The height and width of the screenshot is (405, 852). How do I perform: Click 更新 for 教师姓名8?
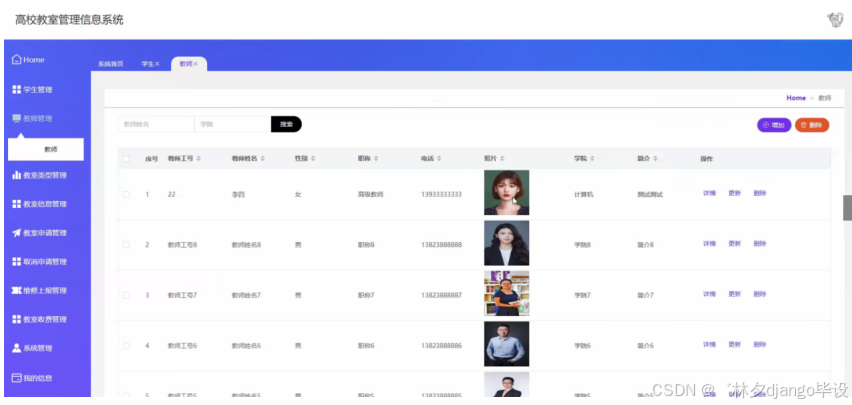point(735,244)
